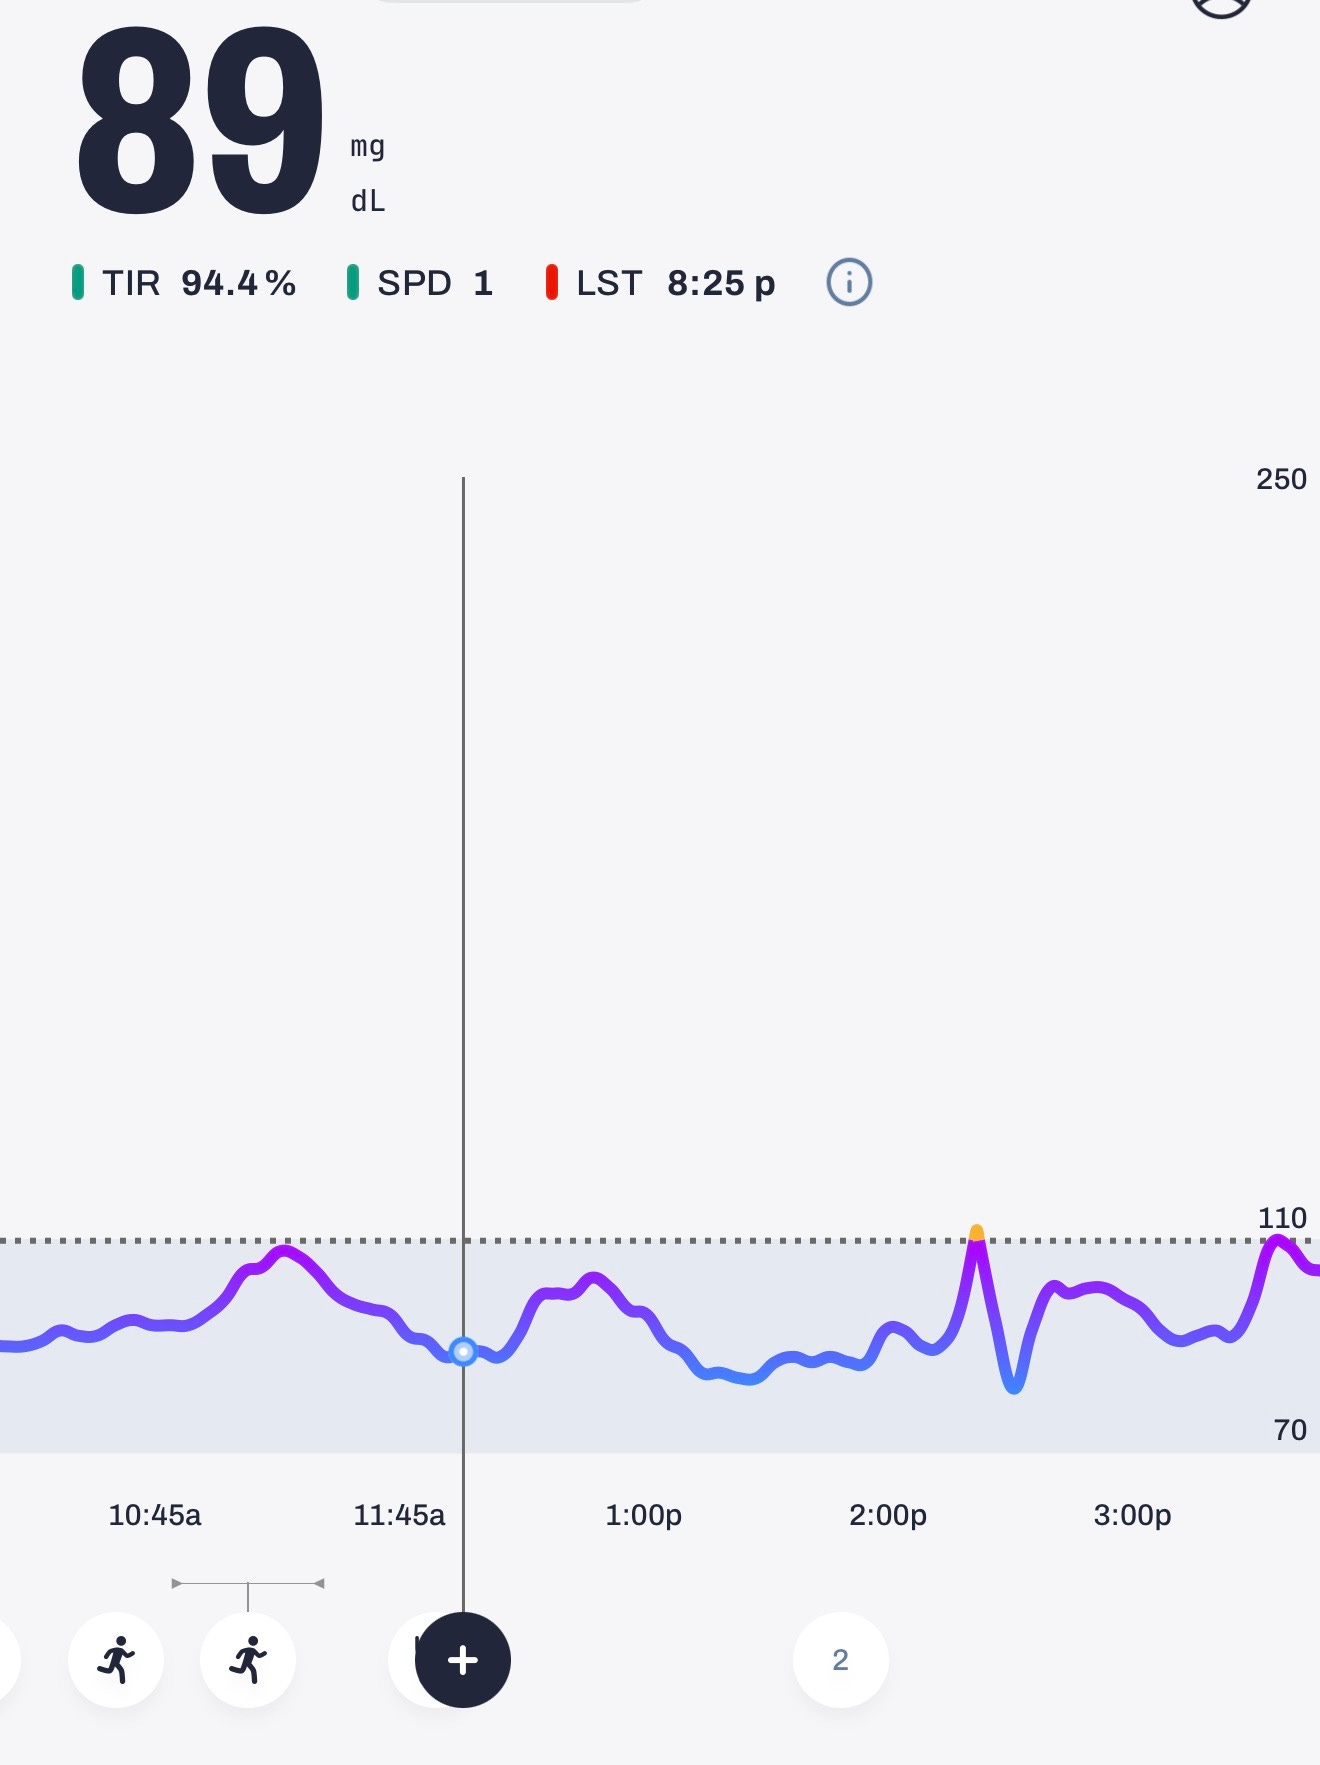
Task: Select the running activity with duration bracket
Action: [x=248, y=1660]
